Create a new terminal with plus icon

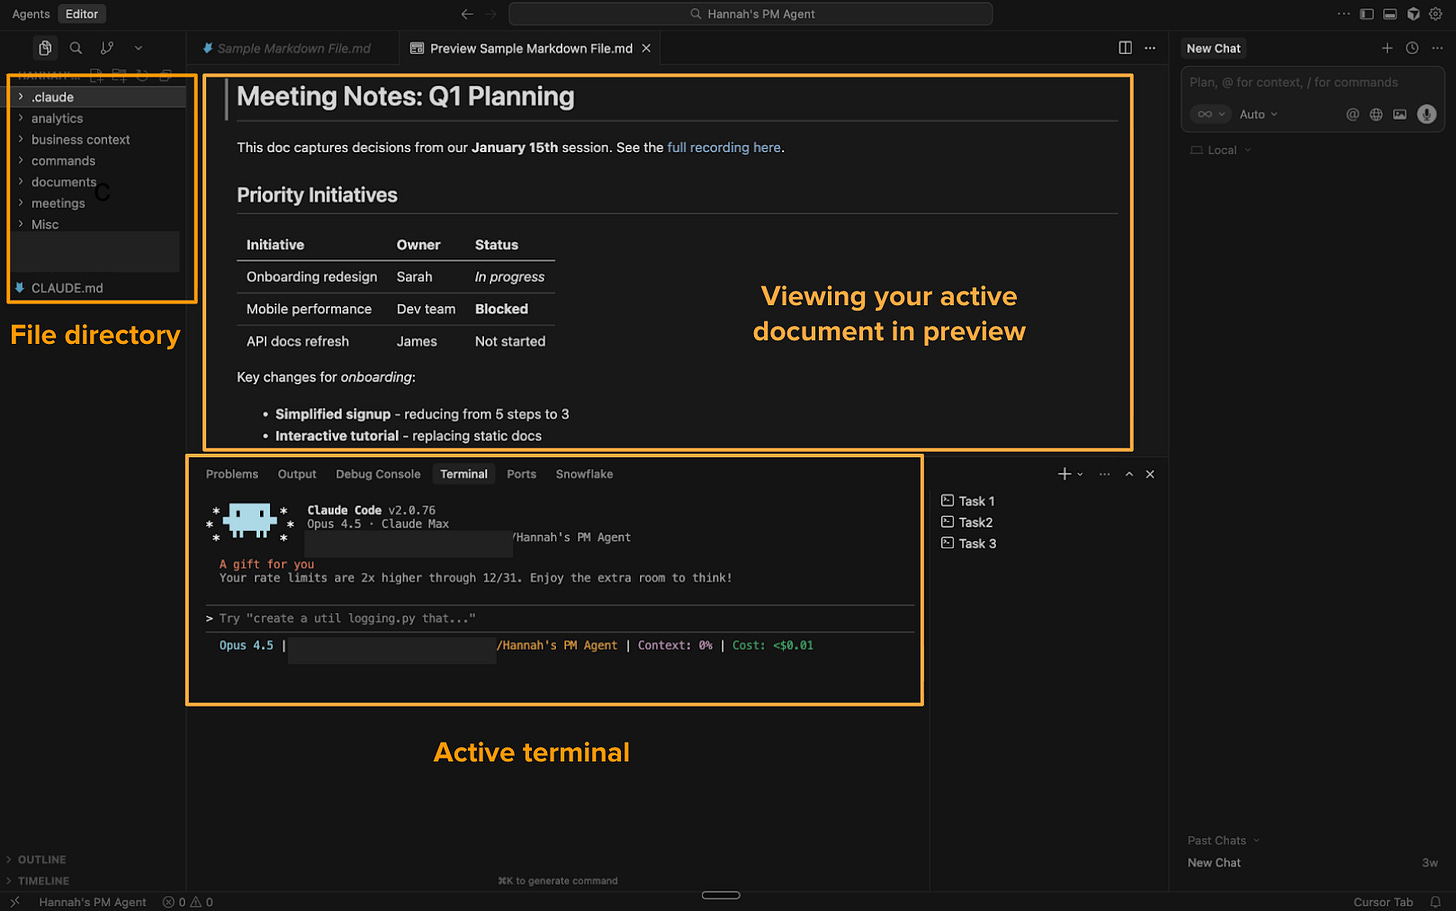point(1064,474)
